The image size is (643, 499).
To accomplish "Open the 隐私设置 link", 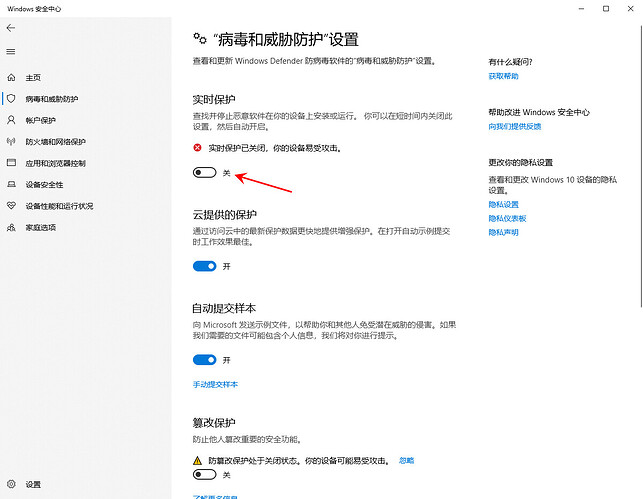I will point(504,204).
